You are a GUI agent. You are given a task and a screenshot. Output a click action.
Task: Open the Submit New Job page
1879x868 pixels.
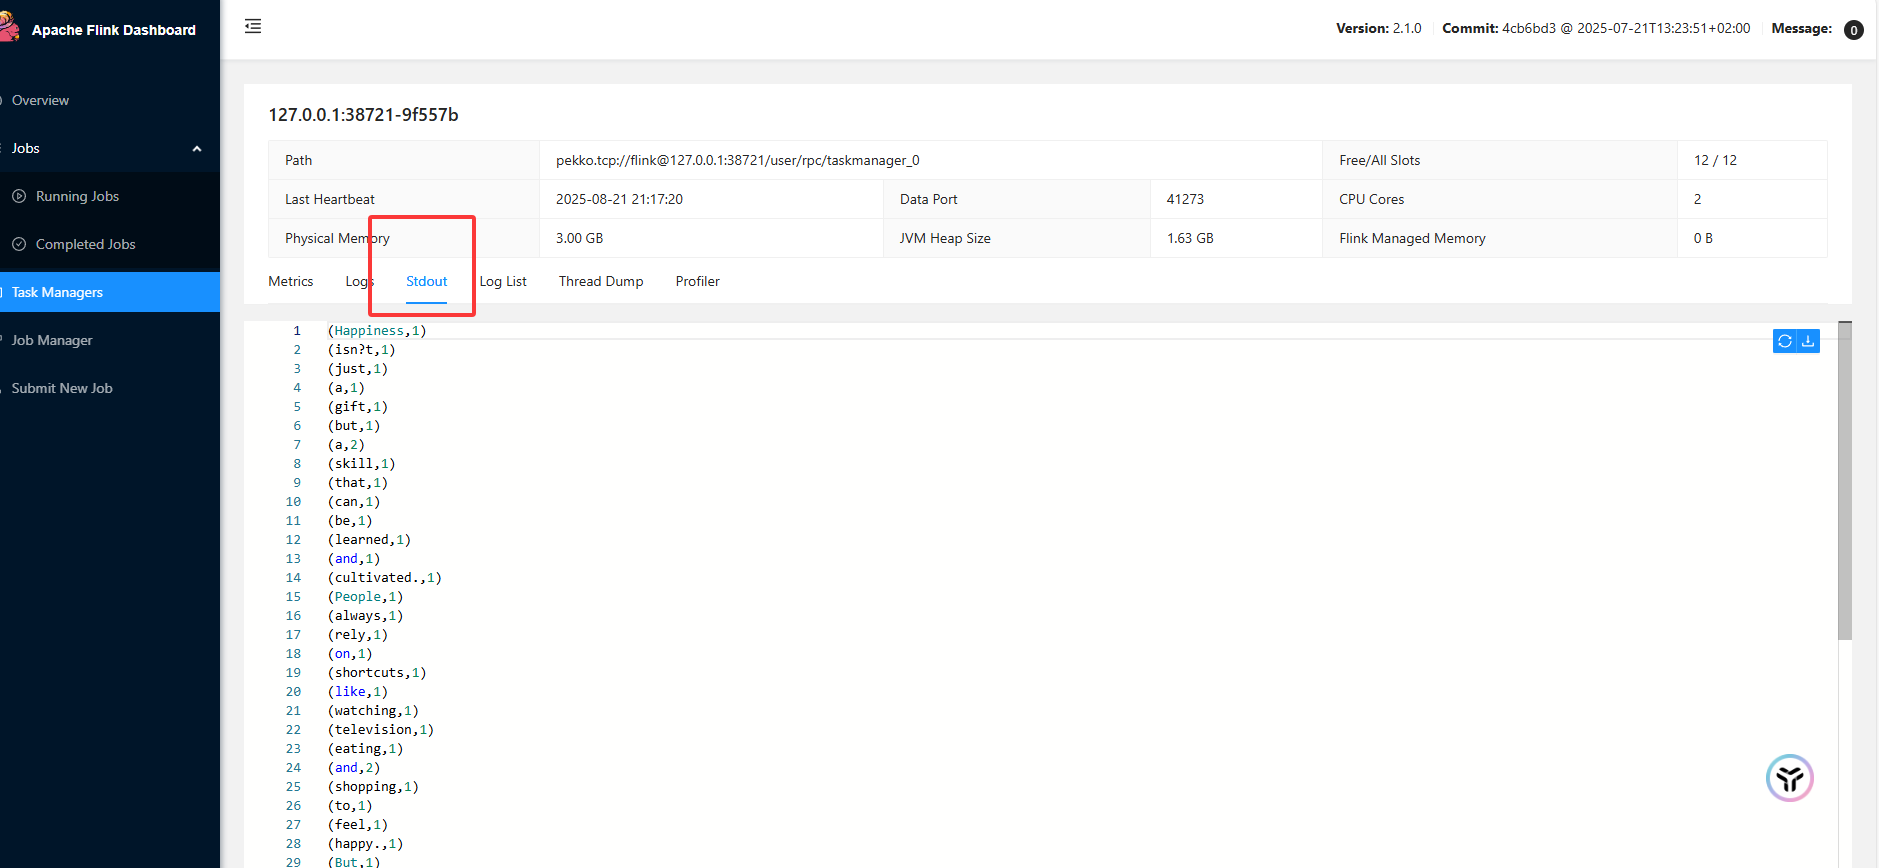62,389
